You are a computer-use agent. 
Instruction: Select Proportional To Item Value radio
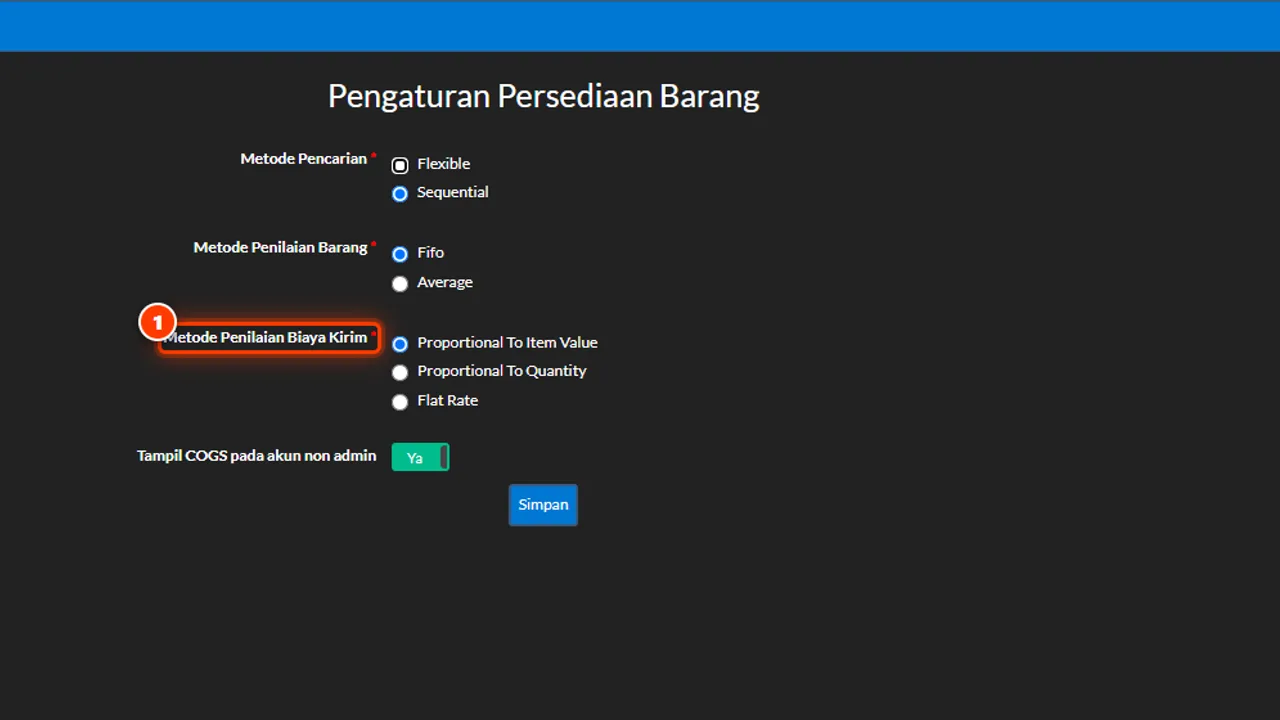(x=400, y=344)
